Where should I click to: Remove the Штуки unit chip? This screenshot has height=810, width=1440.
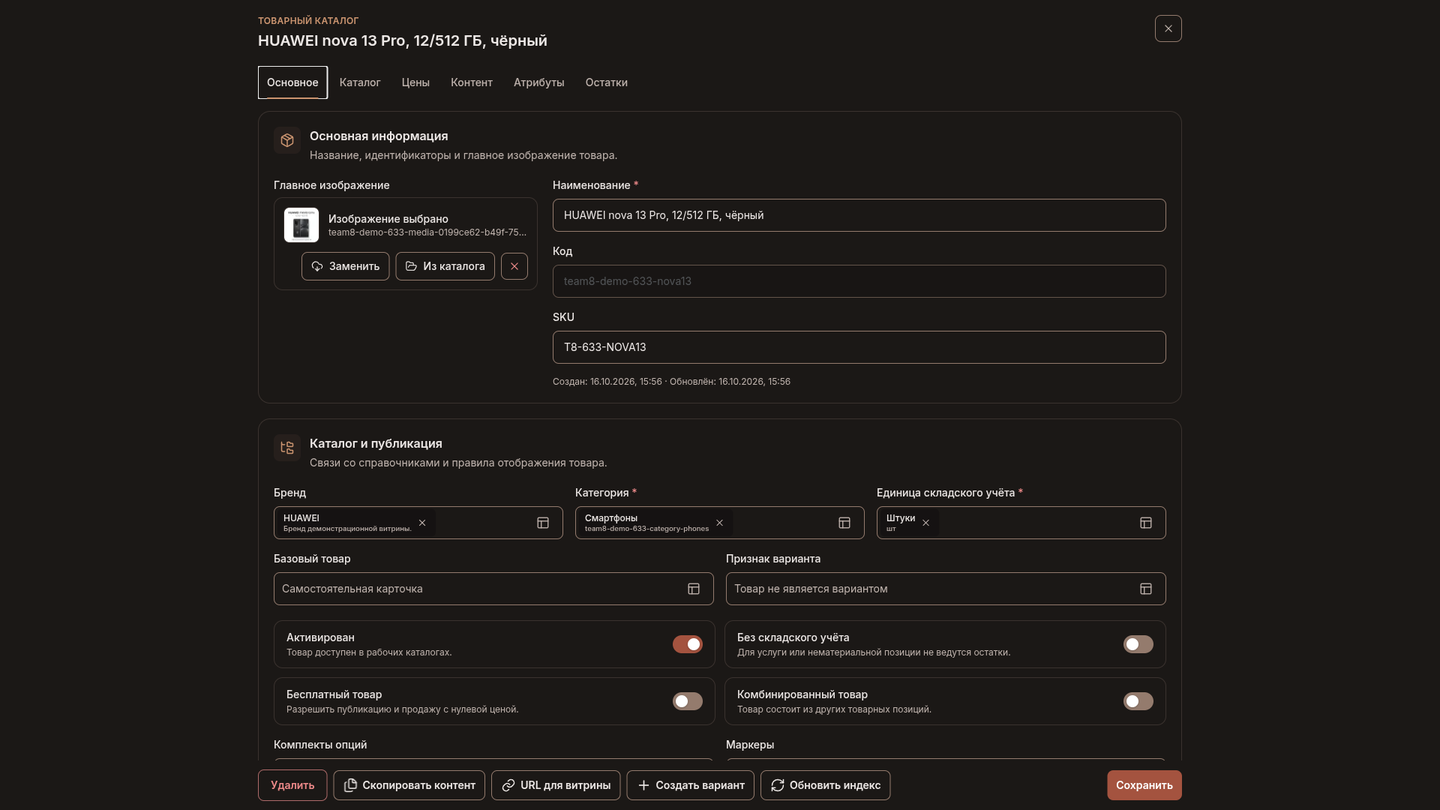[x=926, y=523]
